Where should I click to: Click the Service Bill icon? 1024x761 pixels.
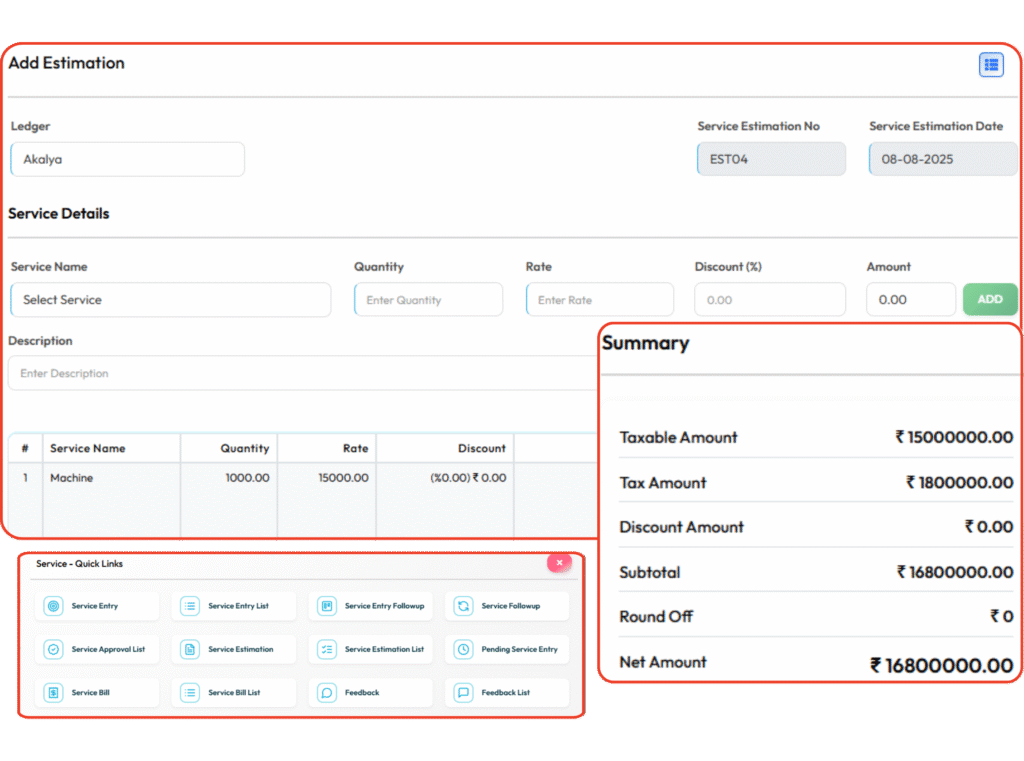[53, 692]
